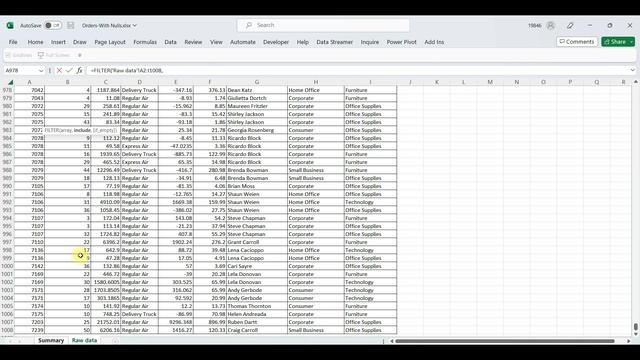The width and height of the screenshot is (640, 360).
Task: Open the Automate ribbon tab
Action: pyautogui.click(x=243, y=42)
